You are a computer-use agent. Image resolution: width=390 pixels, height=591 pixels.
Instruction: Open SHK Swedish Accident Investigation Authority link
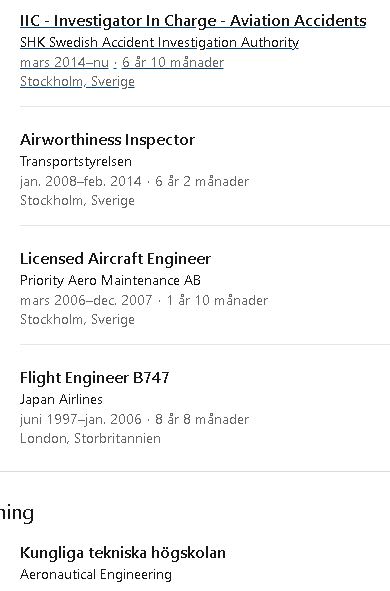click(x=159, y=43)
